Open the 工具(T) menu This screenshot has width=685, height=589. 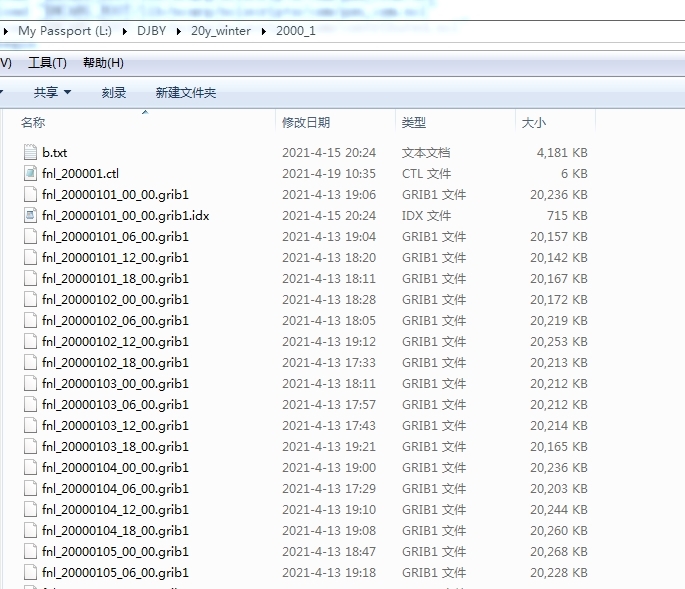point(47,63)
